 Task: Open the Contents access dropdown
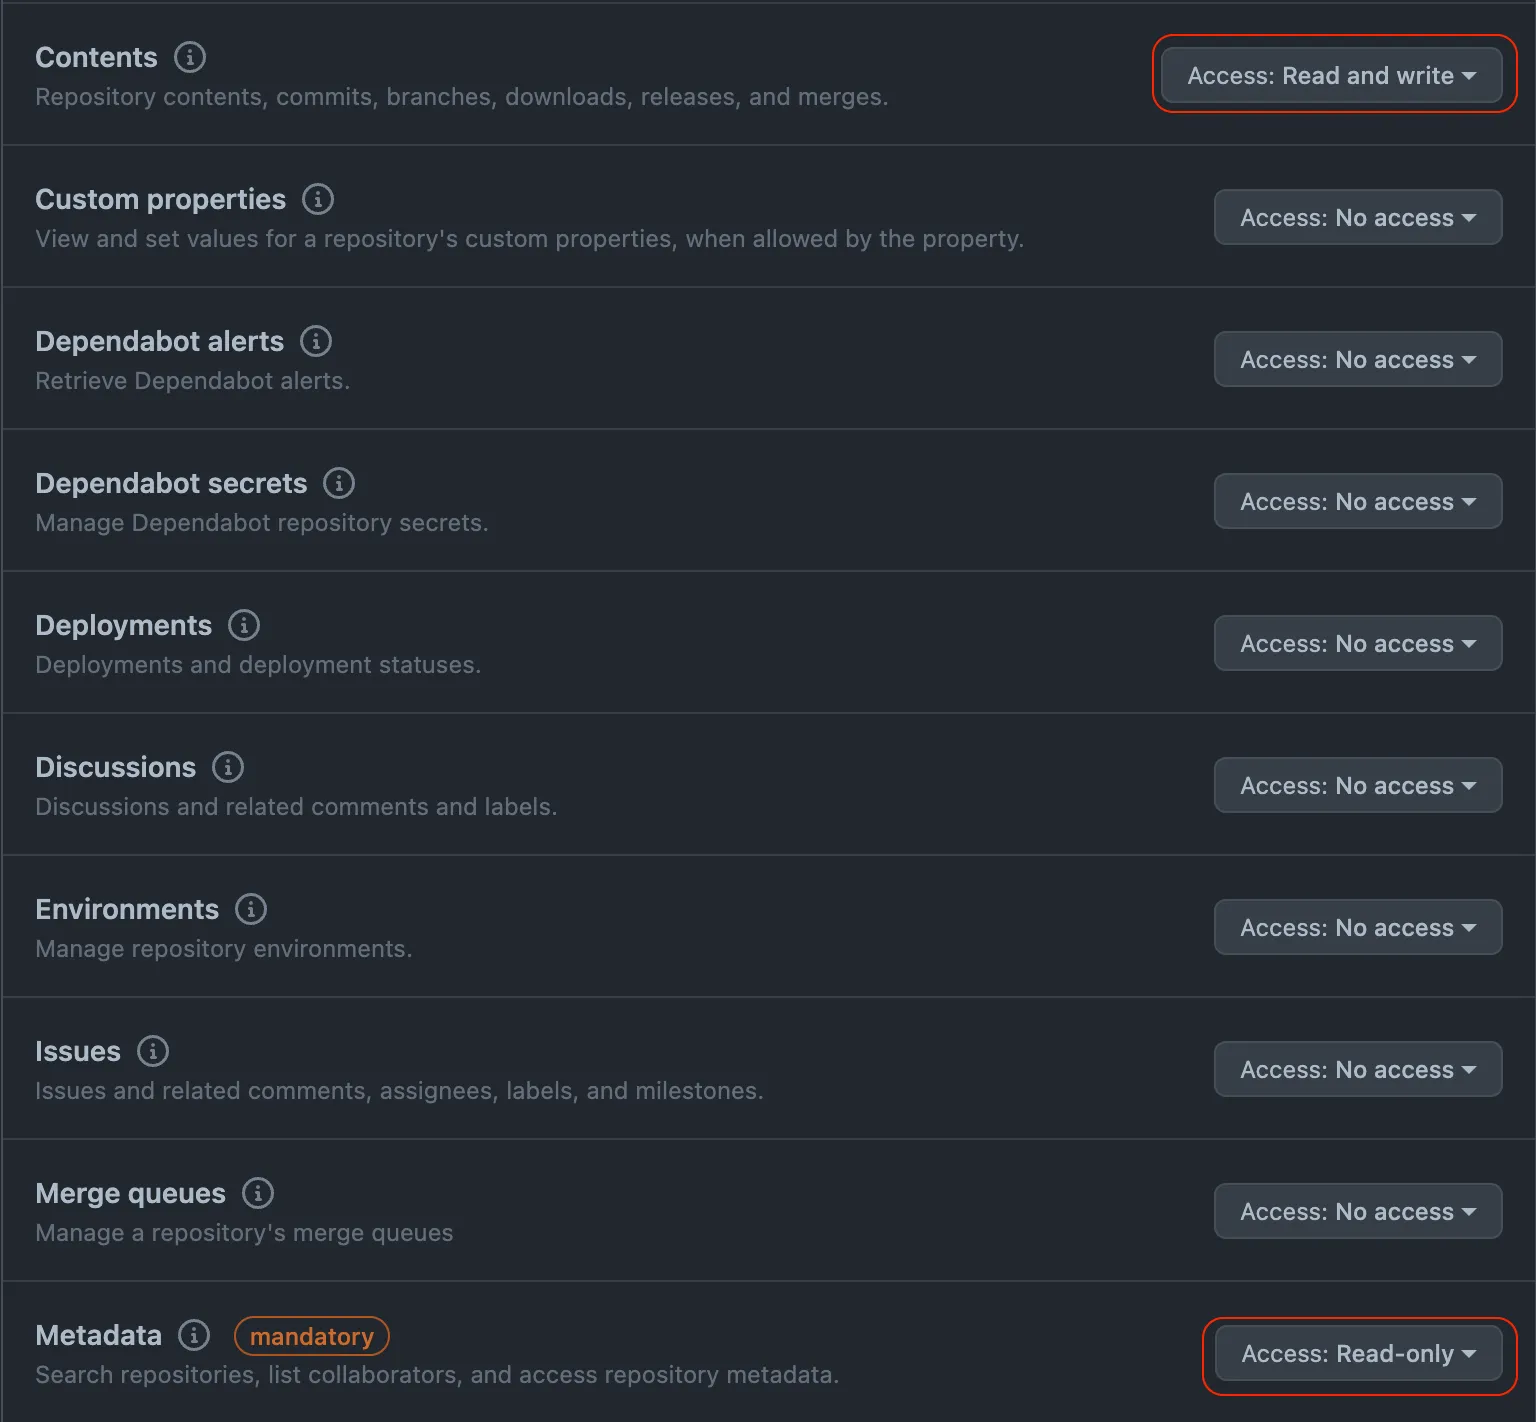[x=1332, y=75]
